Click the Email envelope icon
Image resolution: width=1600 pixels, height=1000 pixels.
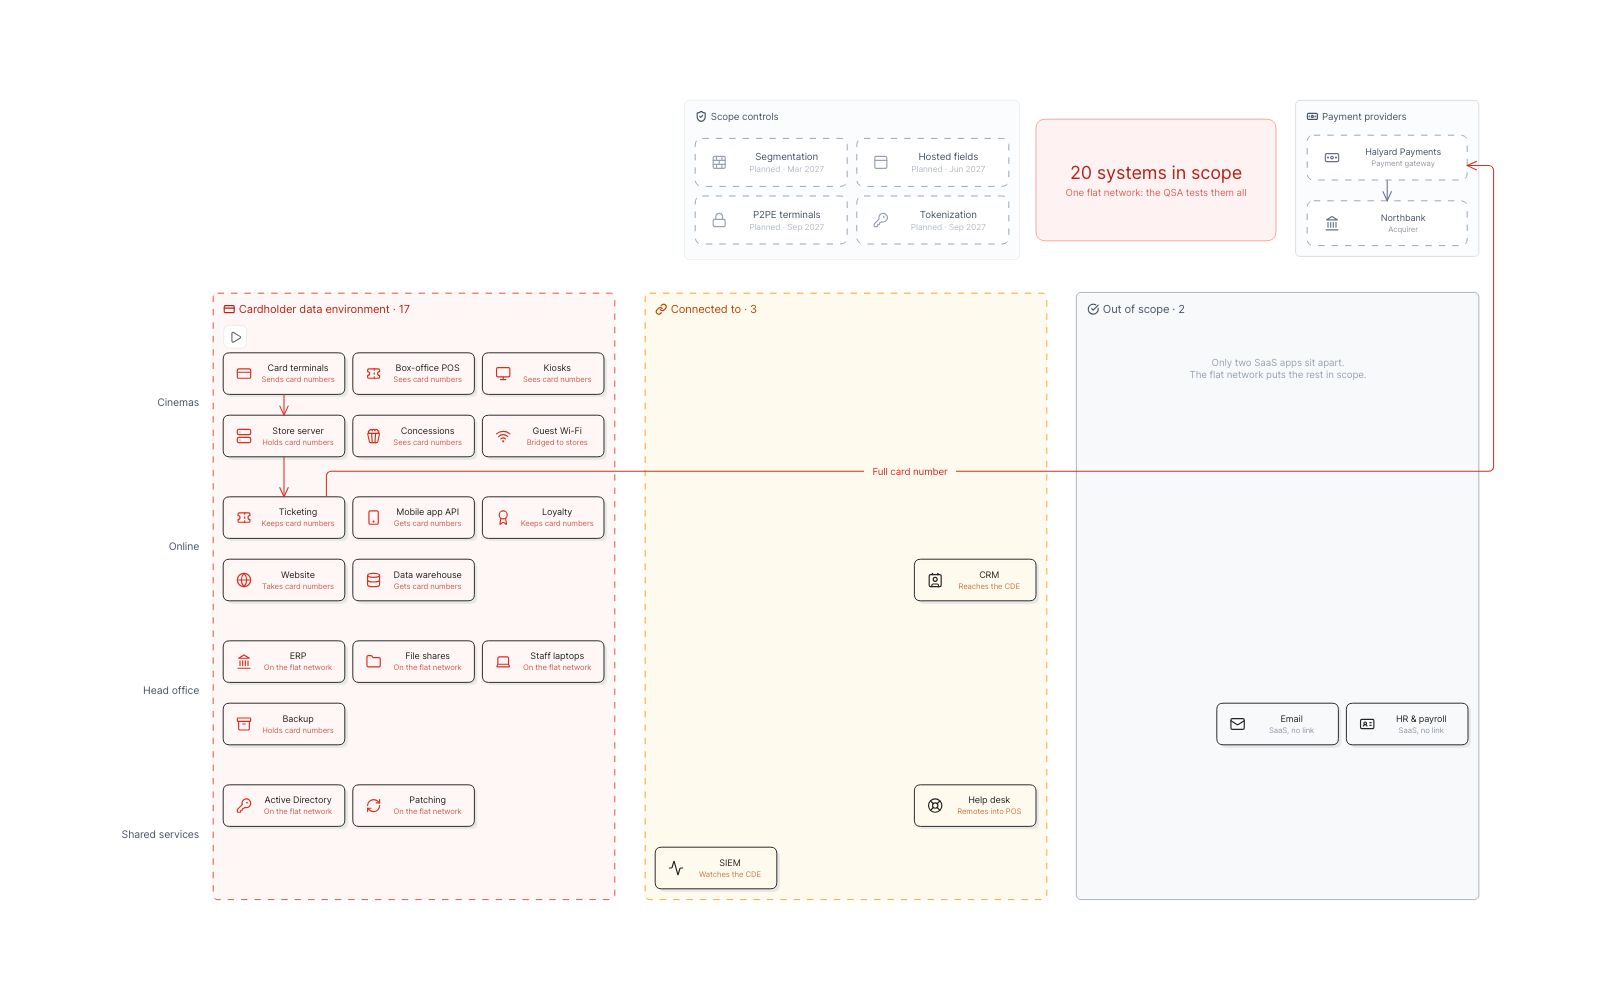click(x=1238, y=724)
